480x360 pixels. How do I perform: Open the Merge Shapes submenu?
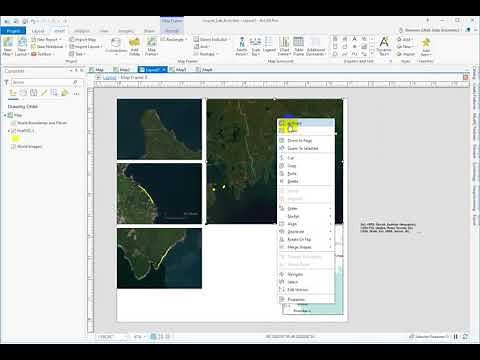[306, 247]
